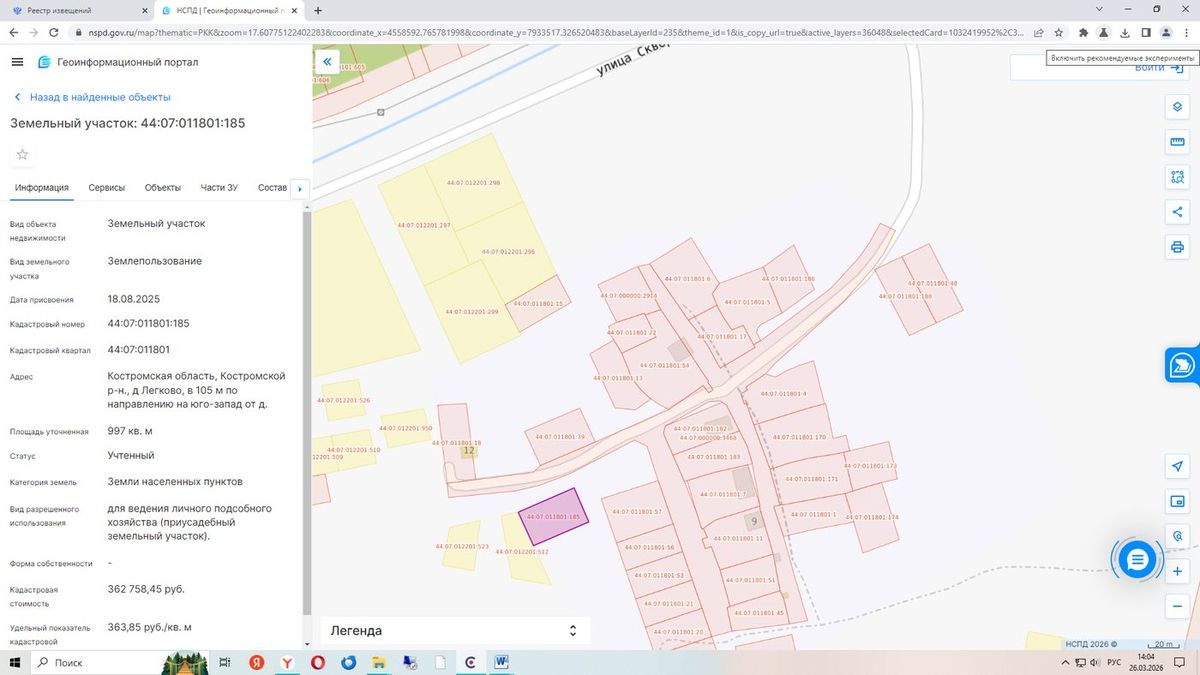Select the ruler measurement tool

1177,142
